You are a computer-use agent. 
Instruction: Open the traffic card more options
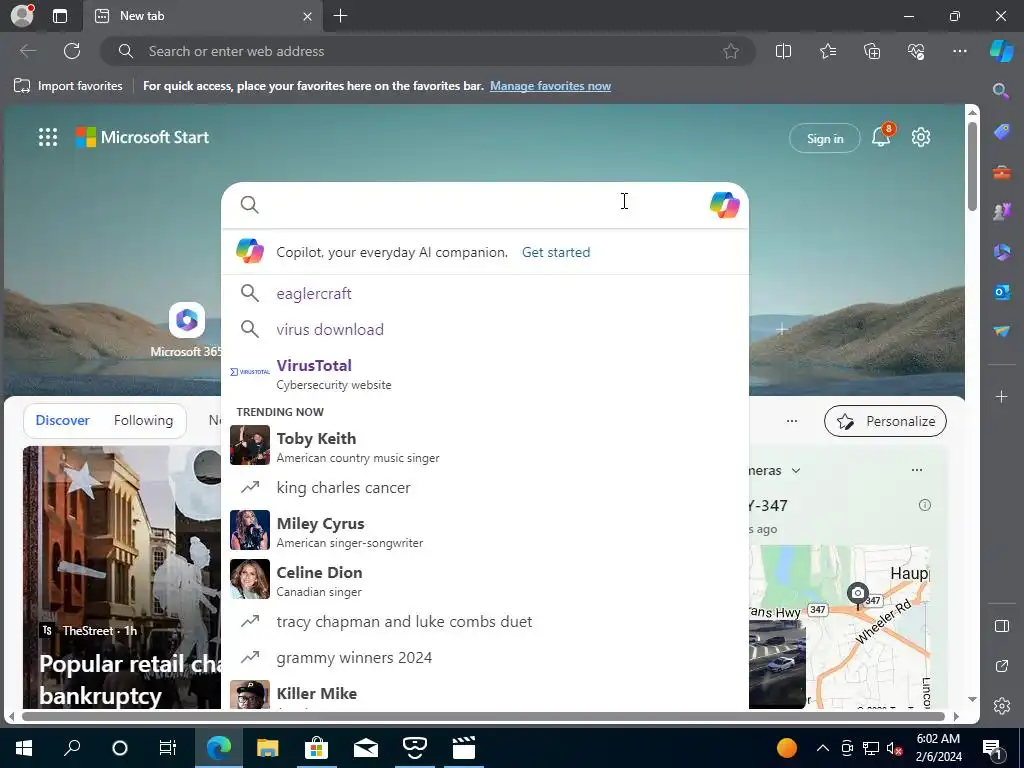click(x=916, y=470)
